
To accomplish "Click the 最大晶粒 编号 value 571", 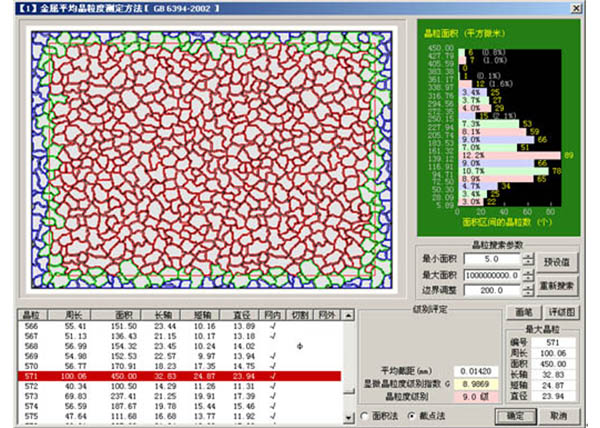I will click(x=553, y=342).
